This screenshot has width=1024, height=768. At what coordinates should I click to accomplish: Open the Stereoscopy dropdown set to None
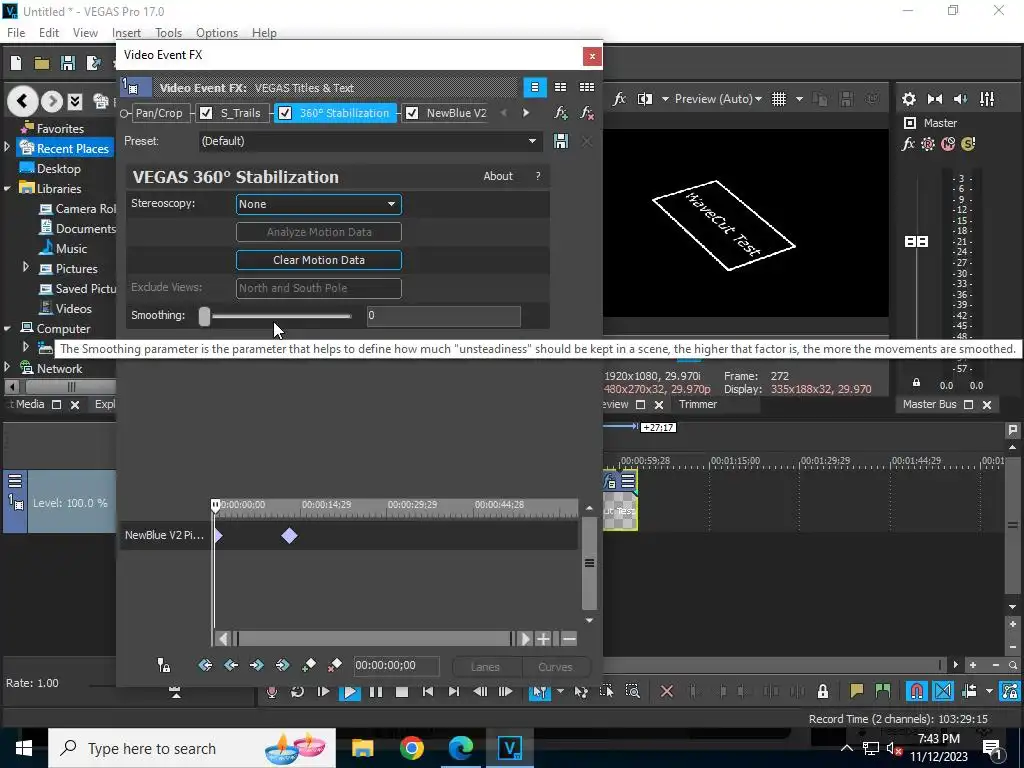click(x=319, y=204)
